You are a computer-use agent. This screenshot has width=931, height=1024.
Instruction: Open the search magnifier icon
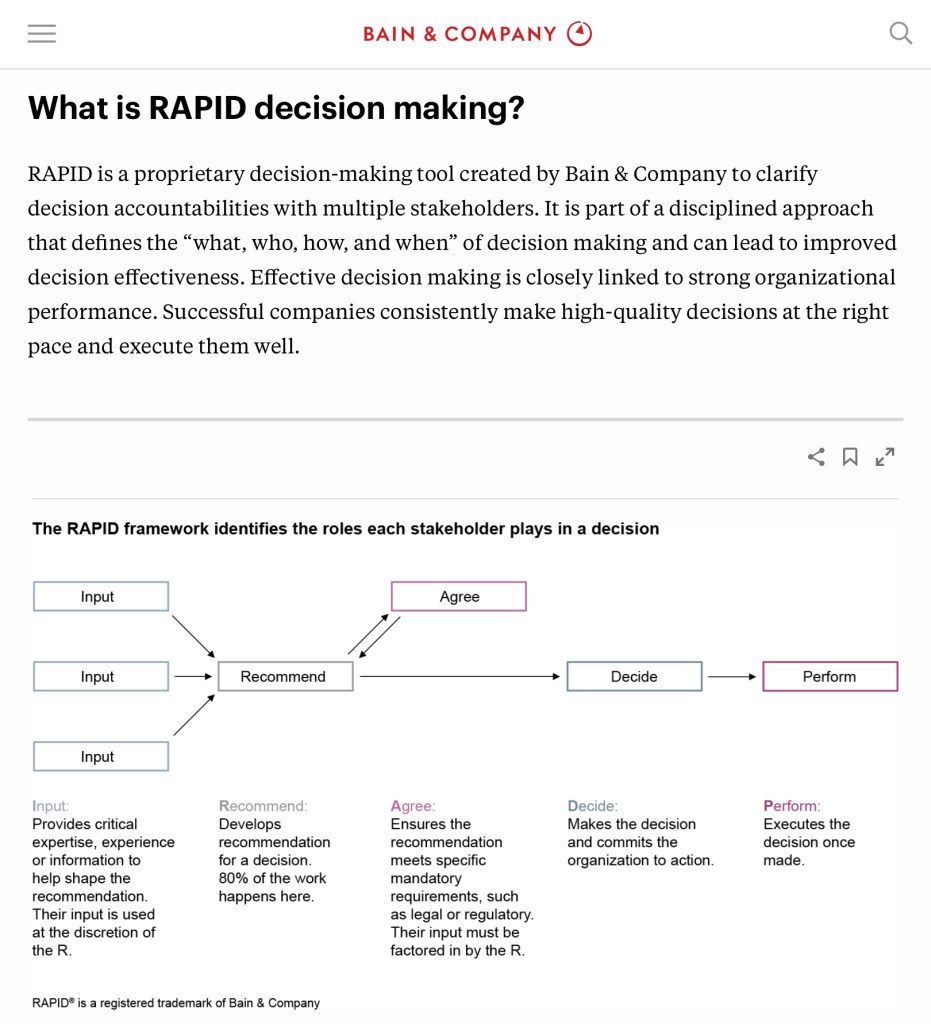point(900,34)
